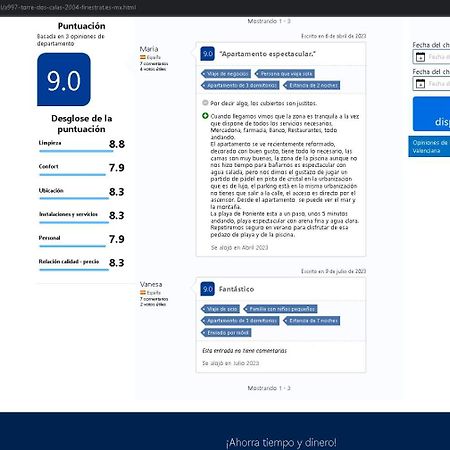This screenshot has height=450, width=450.
Task: Click the check-out date calendar icon
Action: coord(420,84)
